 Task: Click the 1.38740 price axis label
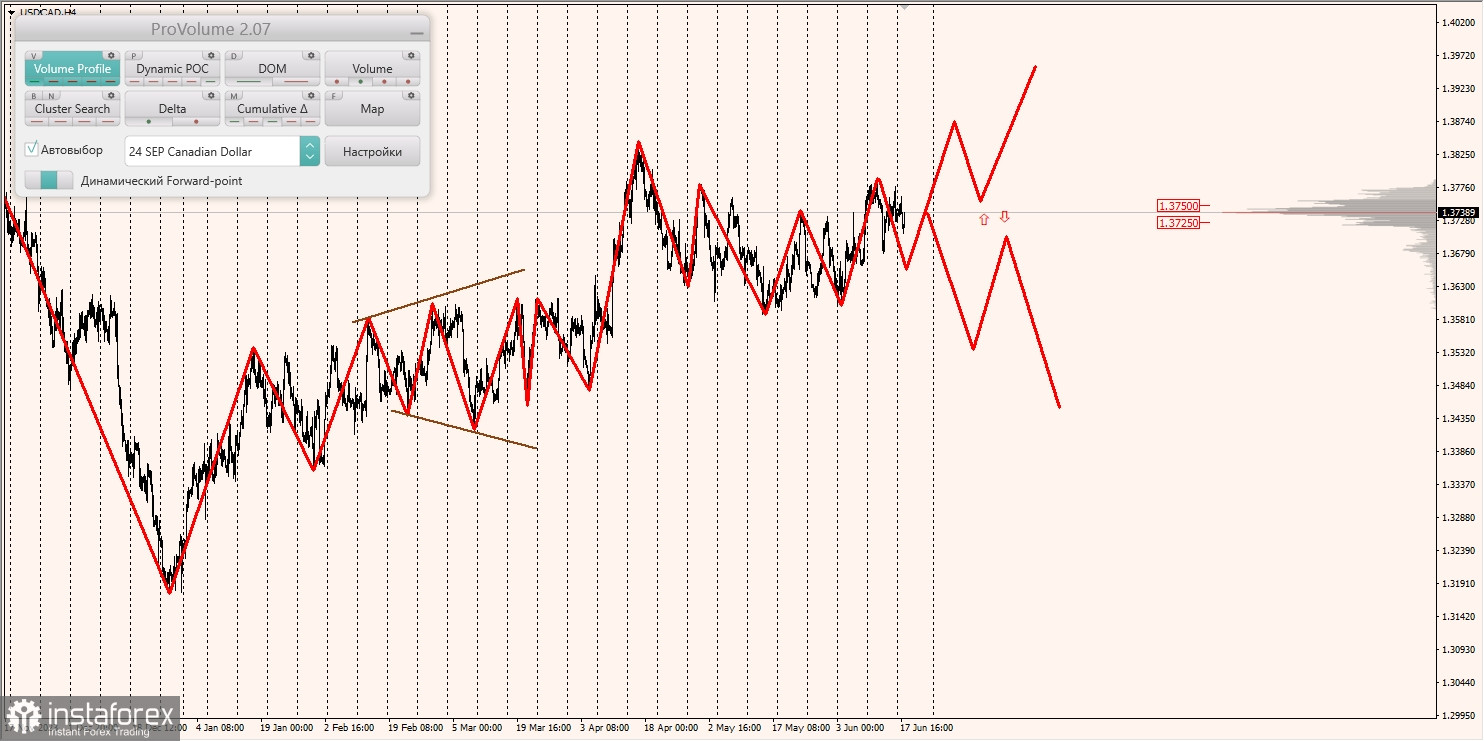tap(1458, 121)
